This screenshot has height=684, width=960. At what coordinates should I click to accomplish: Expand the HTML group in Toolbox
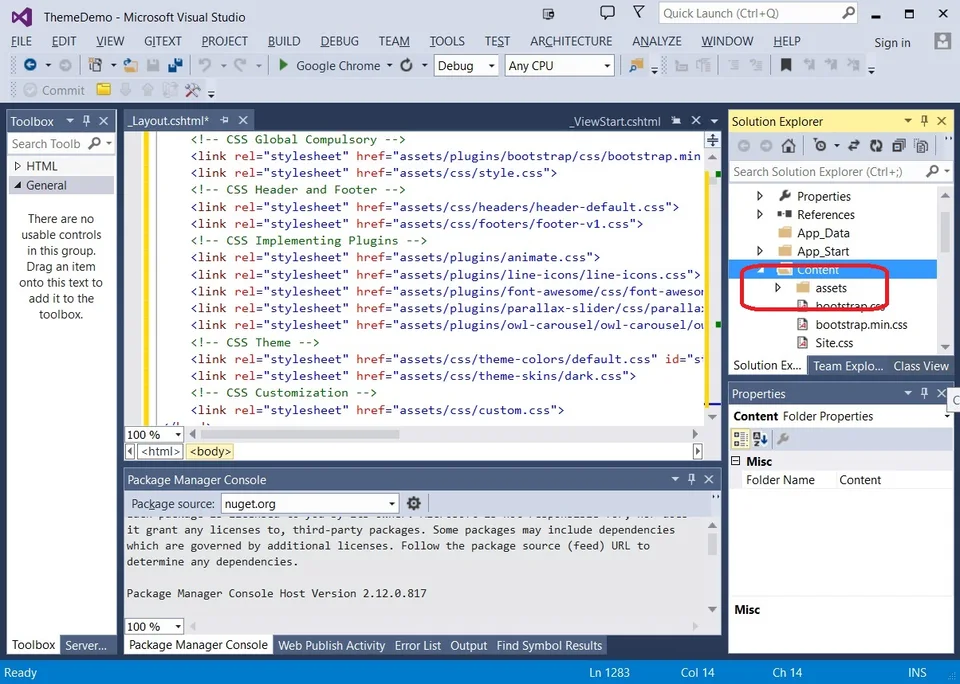17,166
